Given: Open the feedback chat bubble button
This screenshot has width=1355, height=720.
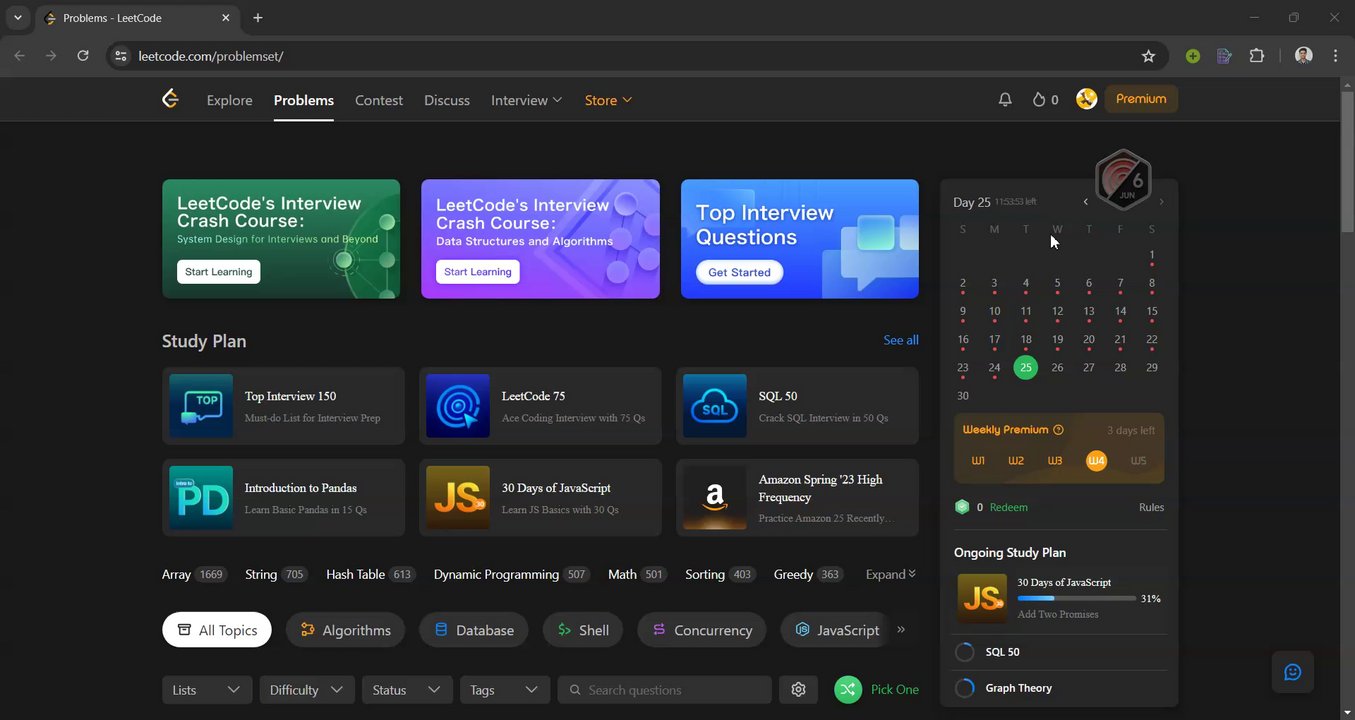Looking at the screenshot, I should 1292,672.
